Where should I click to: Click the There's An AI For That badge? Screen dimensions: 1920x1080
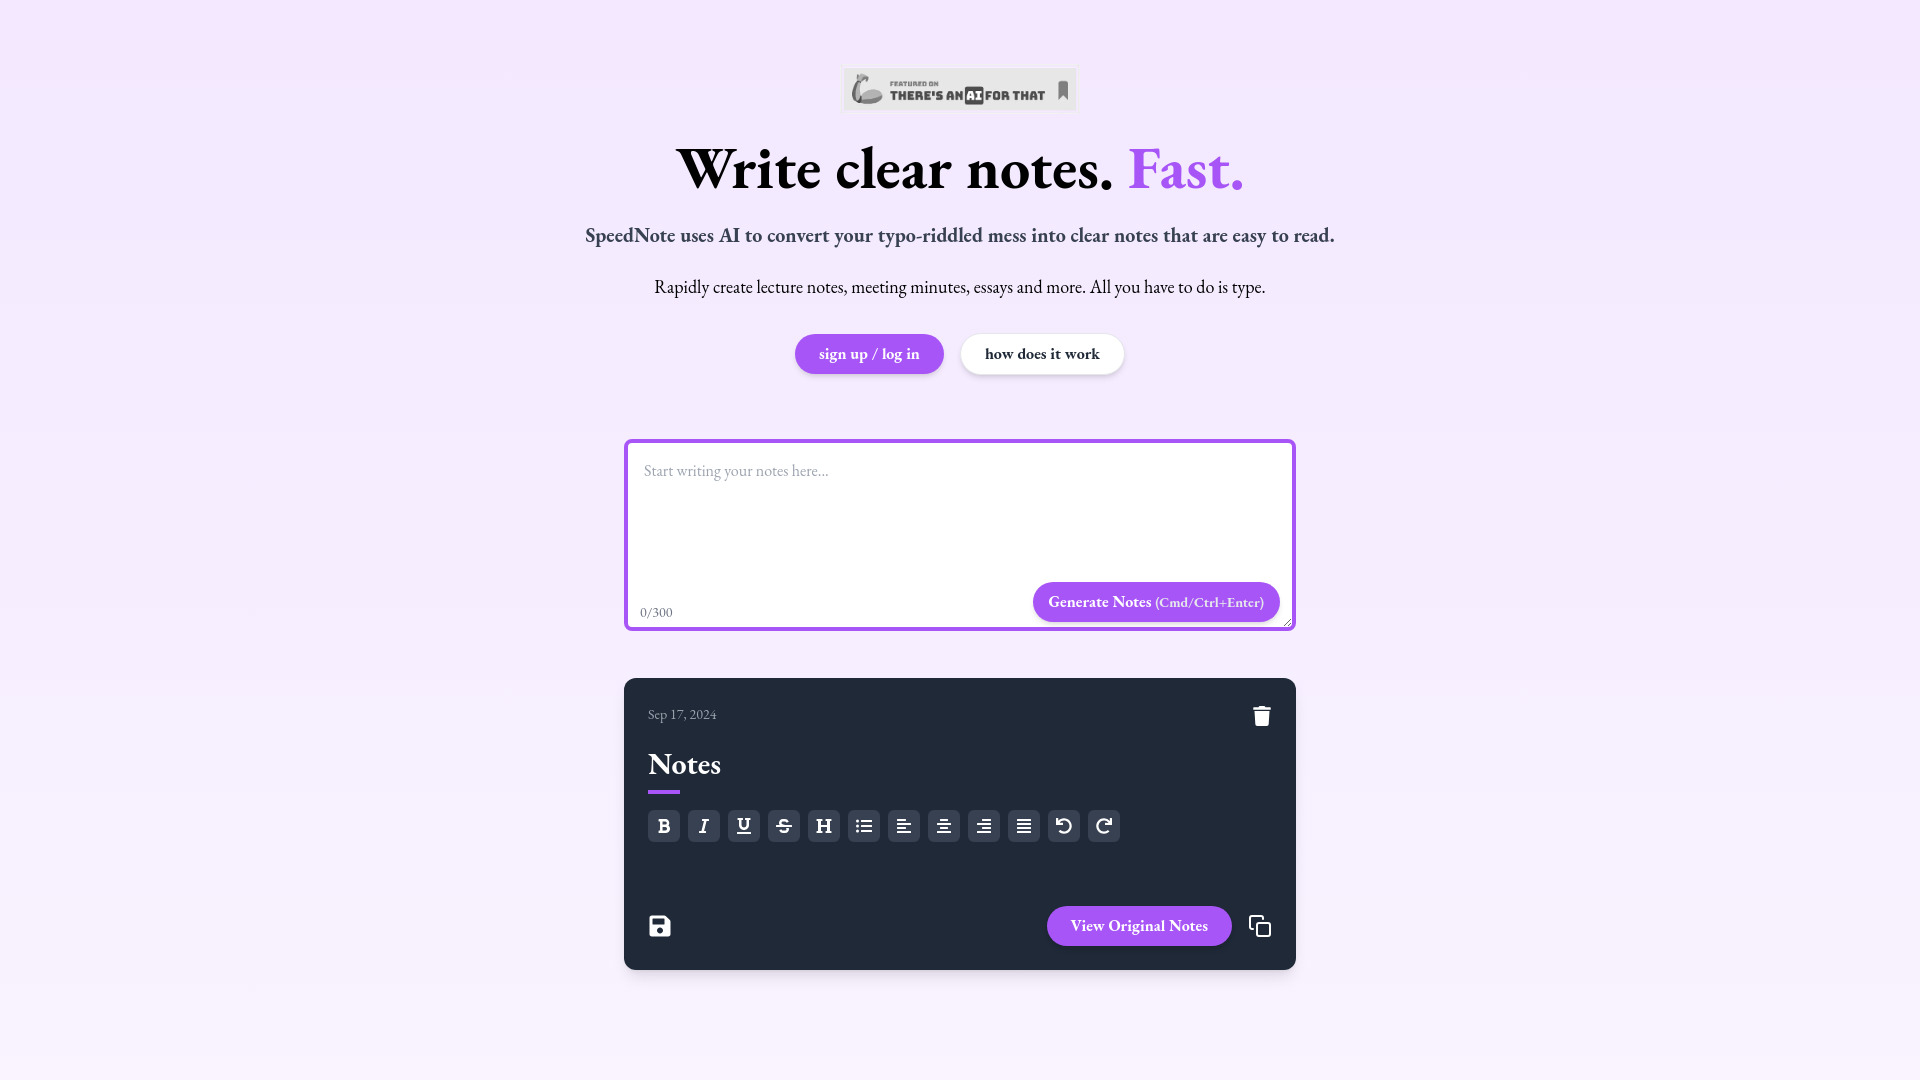[x=960, y=88]
